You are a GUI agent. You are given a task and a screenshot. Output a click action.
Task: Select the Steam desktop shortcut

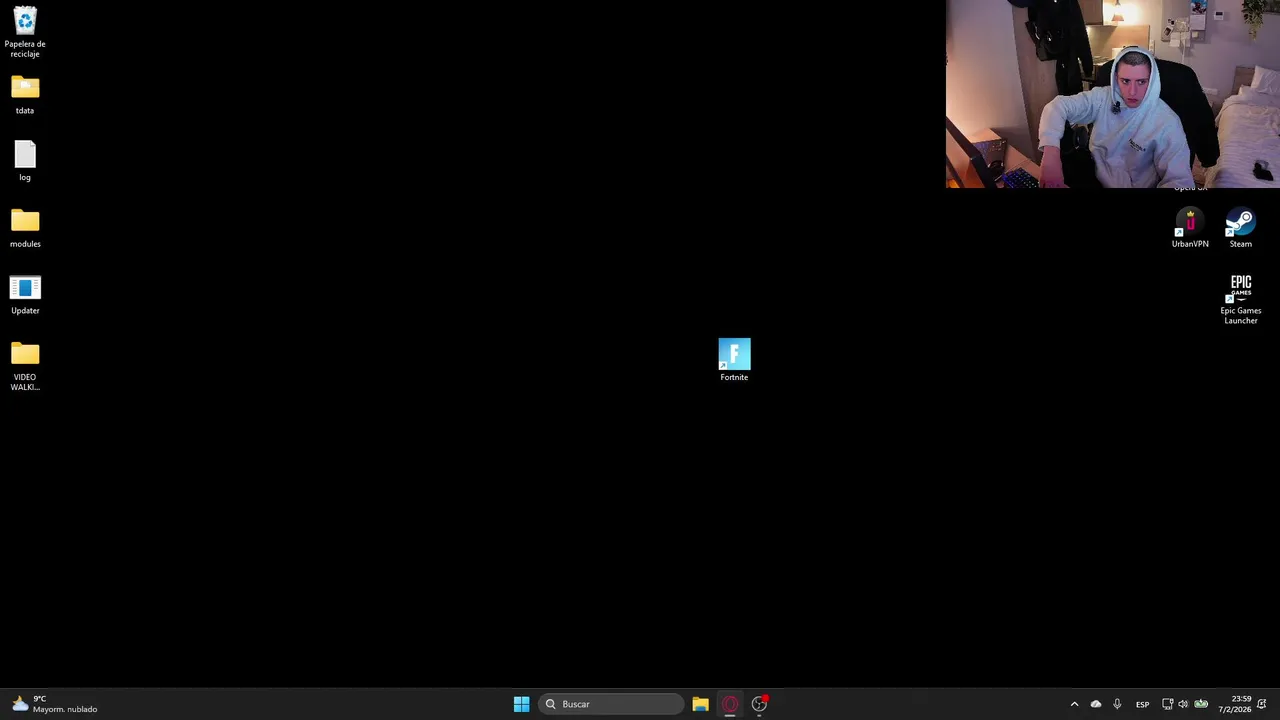coord(1241,228)
